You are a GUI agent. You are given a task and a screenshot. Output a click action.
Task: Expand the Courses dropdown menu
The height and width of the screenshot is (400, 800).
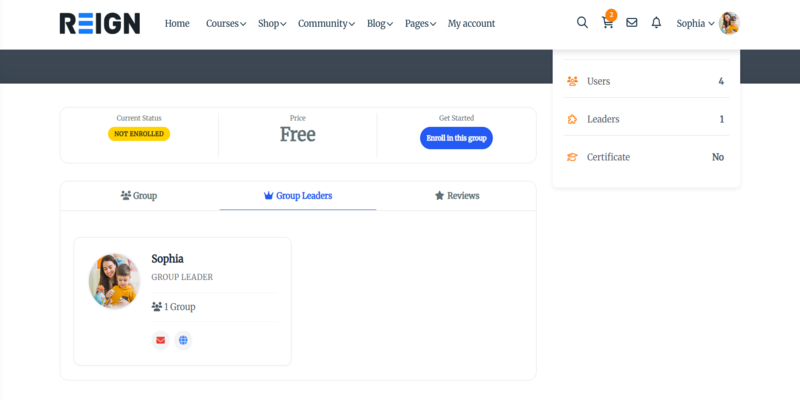[226, 23]
